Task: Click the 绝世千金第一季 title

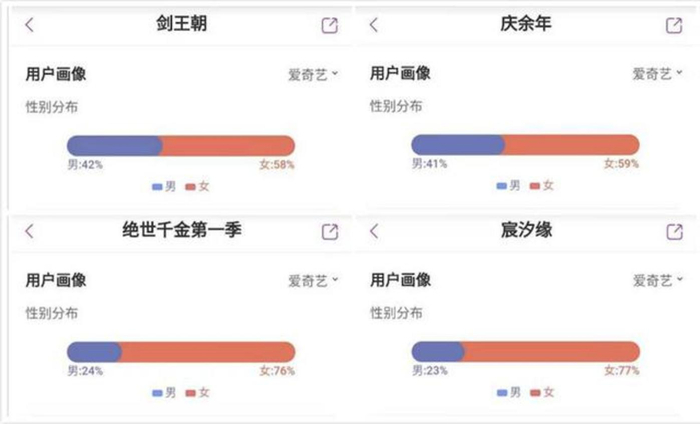Action: point(176,231)
